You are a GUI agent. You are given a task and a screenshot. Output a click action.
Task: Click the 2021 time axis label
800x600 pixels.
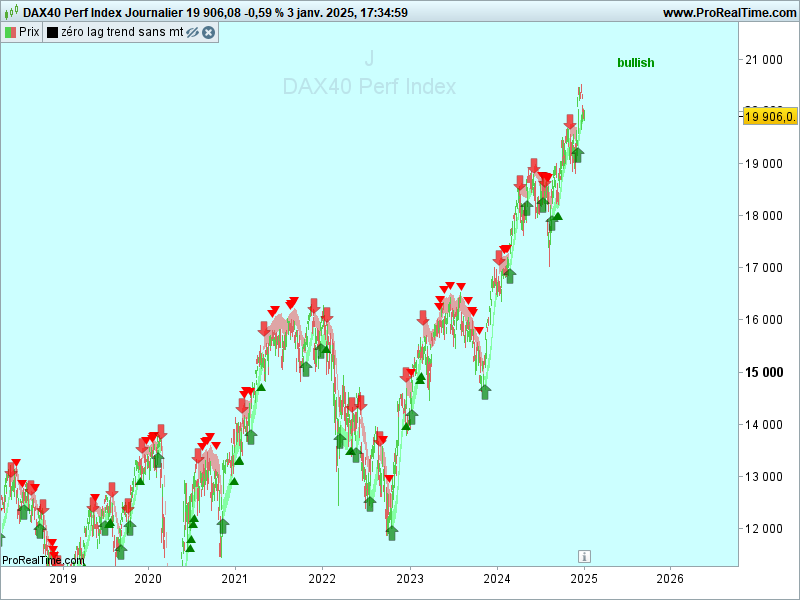(235, 579)
